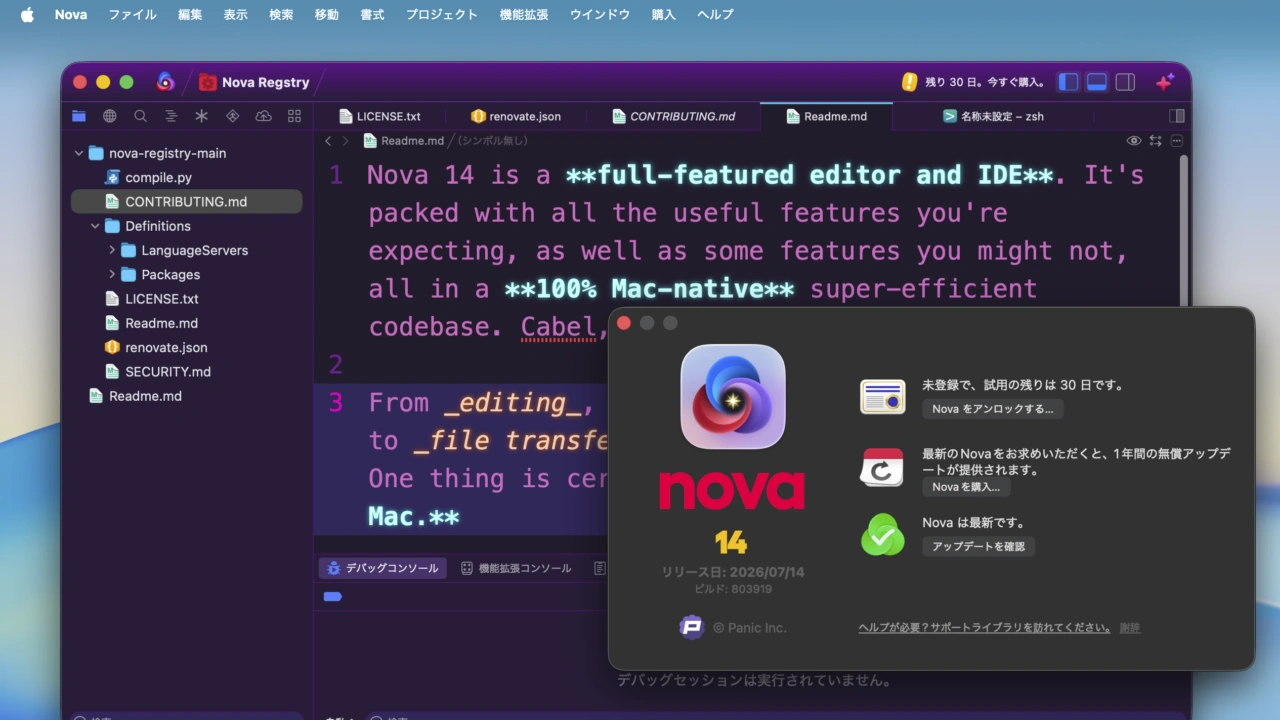
Task: Click the Panic Inc. logo in About window
Action: (x=691, y=627)
